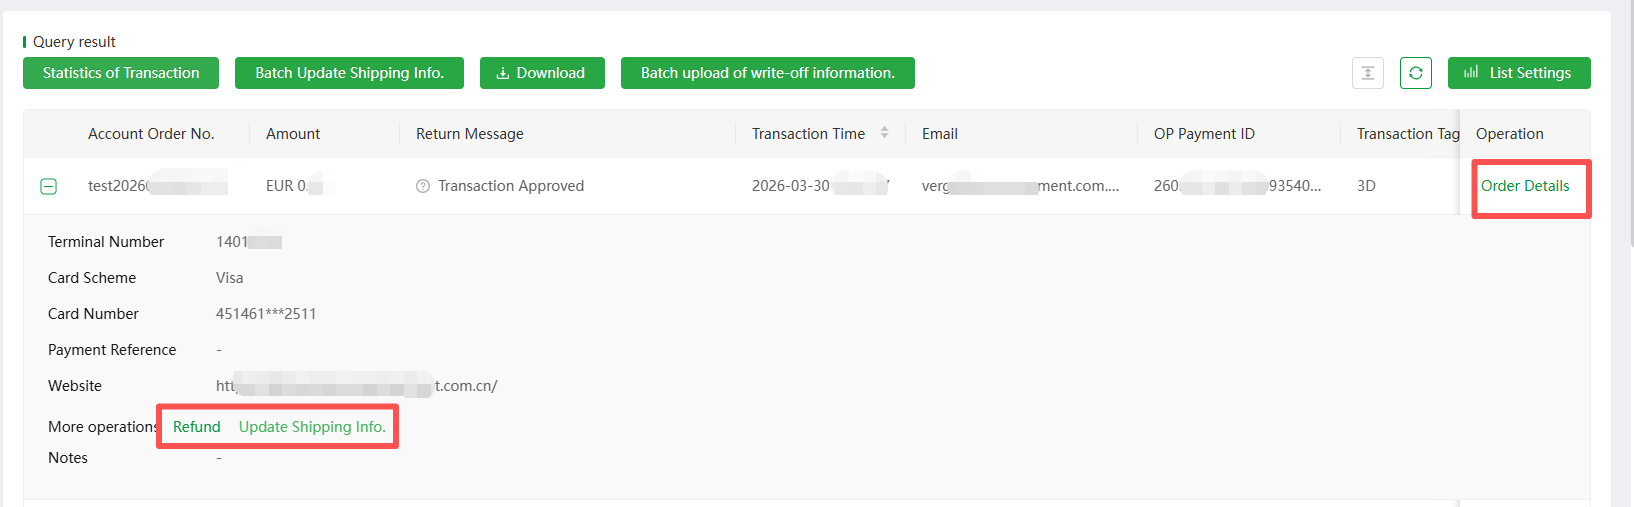Click the Return Message column header
The width and height of the screenshot is (1634, 507).
coord(470,134)
